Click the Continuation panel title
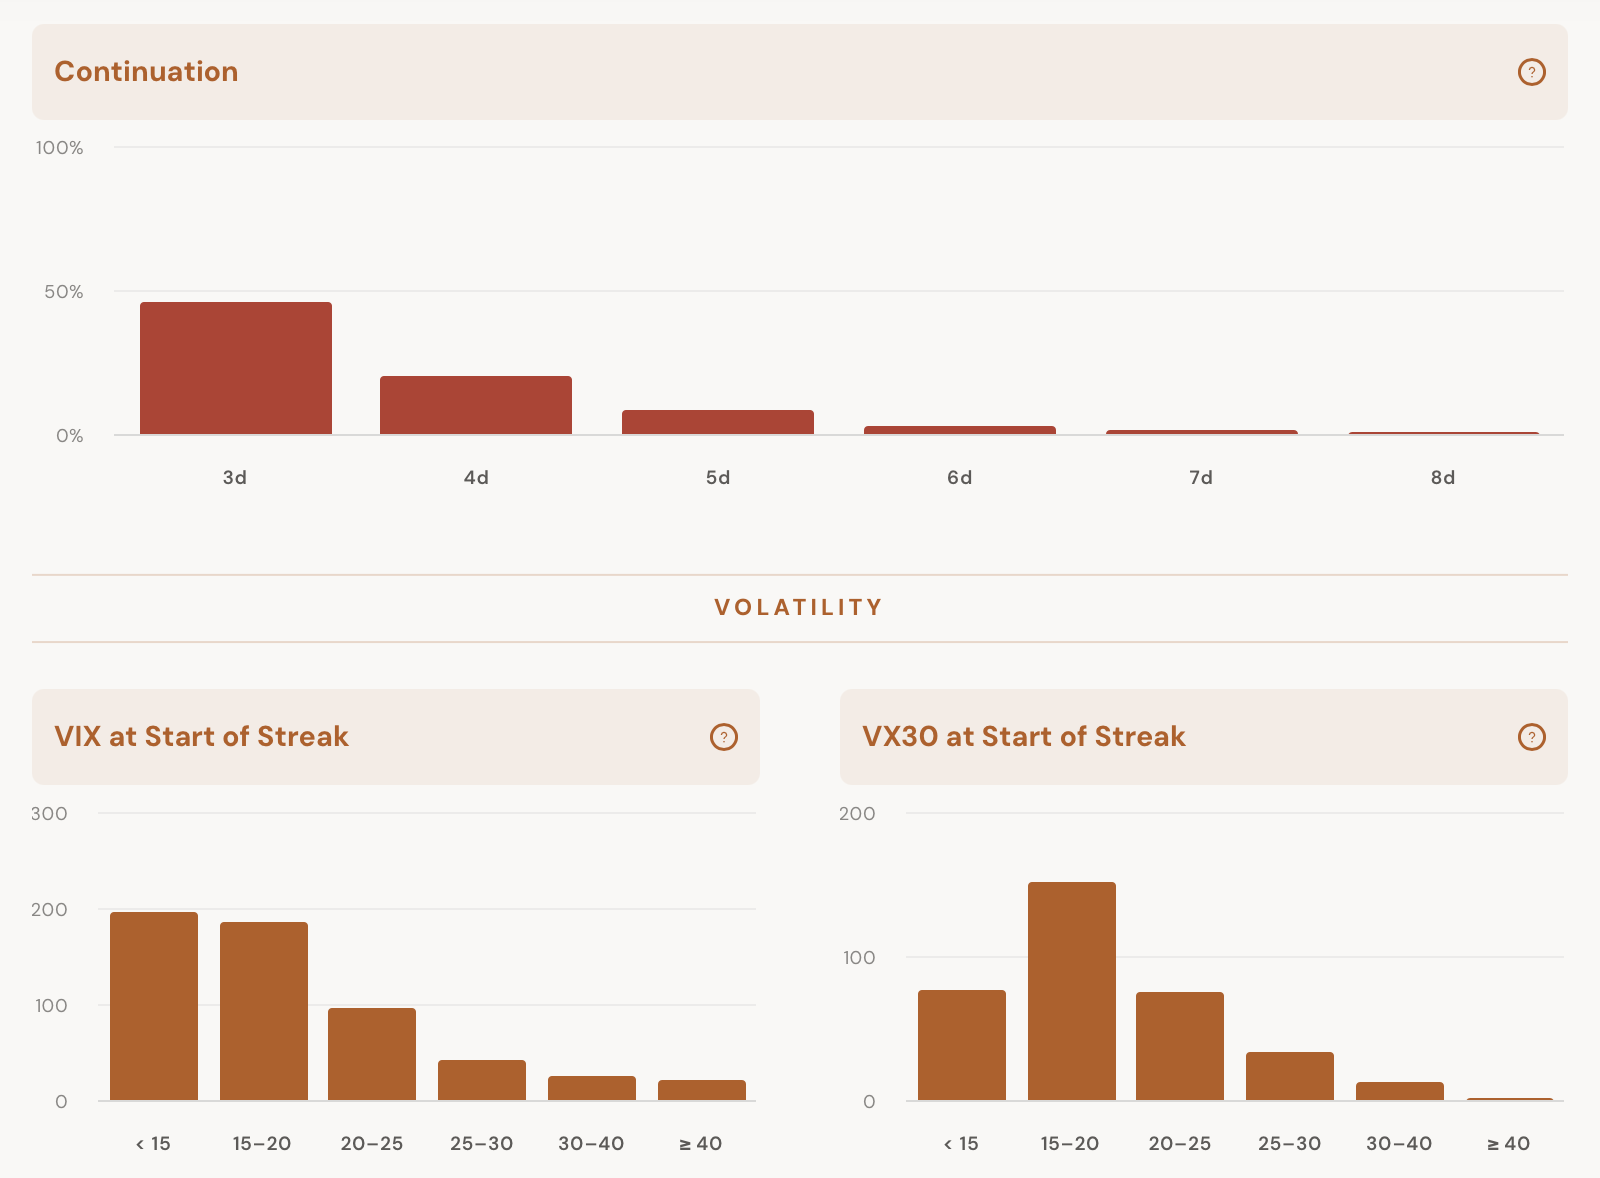This screenshot has height=1178, width=1600. point(146,72)
